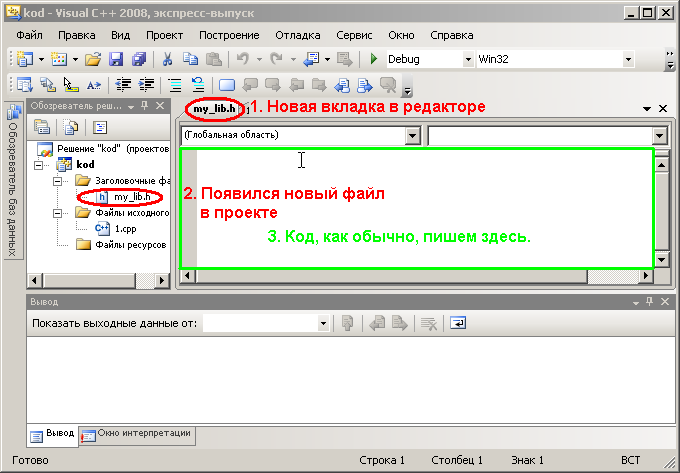Open the Debug configuration dropdown

(468, 59)
